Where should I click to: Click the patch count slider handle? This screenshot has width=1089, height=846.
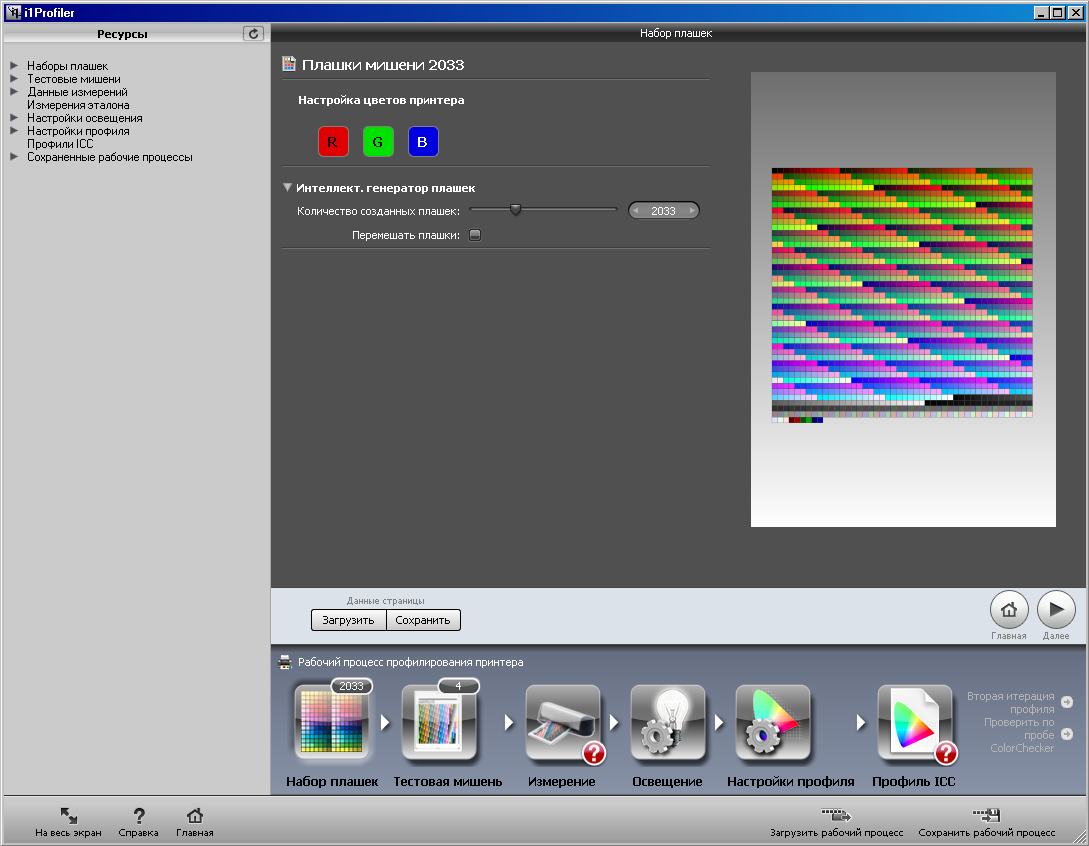[515, 210]
